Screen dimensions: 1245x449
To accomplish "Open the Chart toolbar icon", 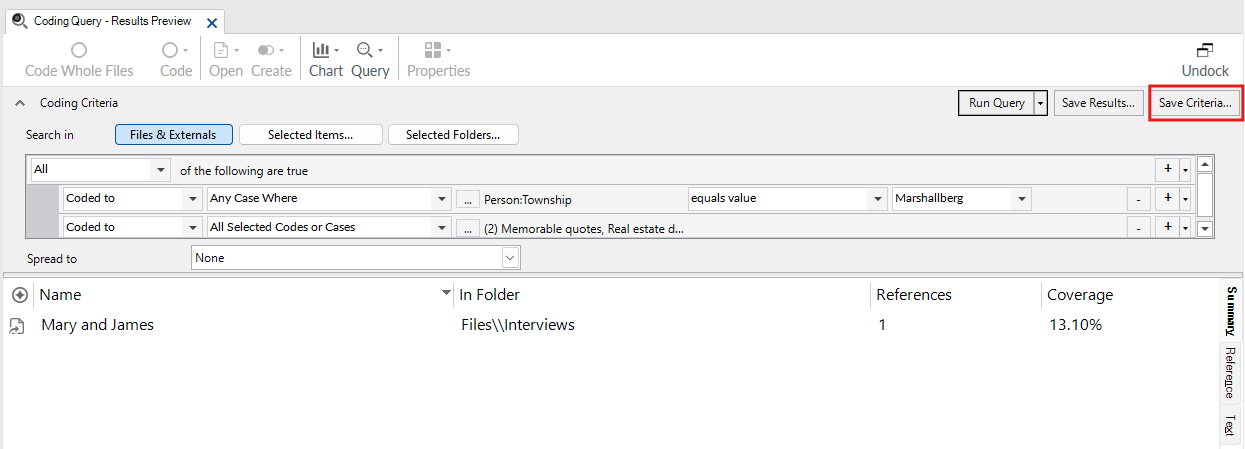I will click(x=320, y=50).
